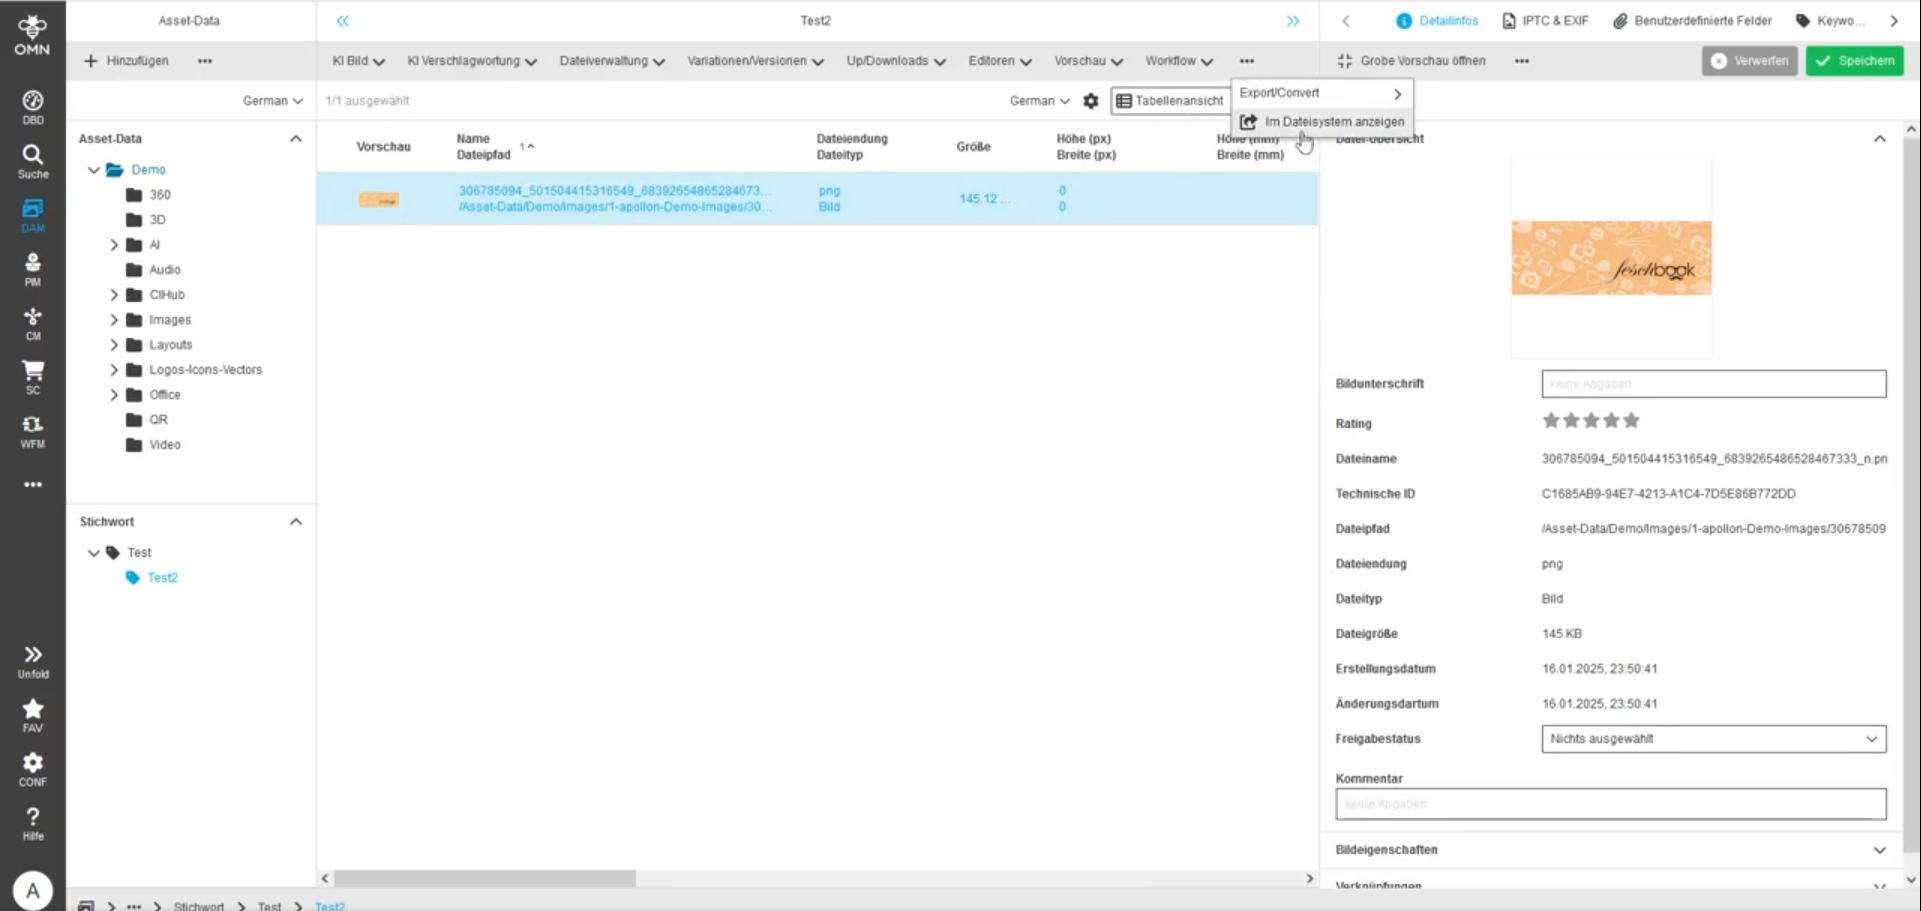Select Im Dateisystem anzeigen menu entry

click(x=1321, y=122)
